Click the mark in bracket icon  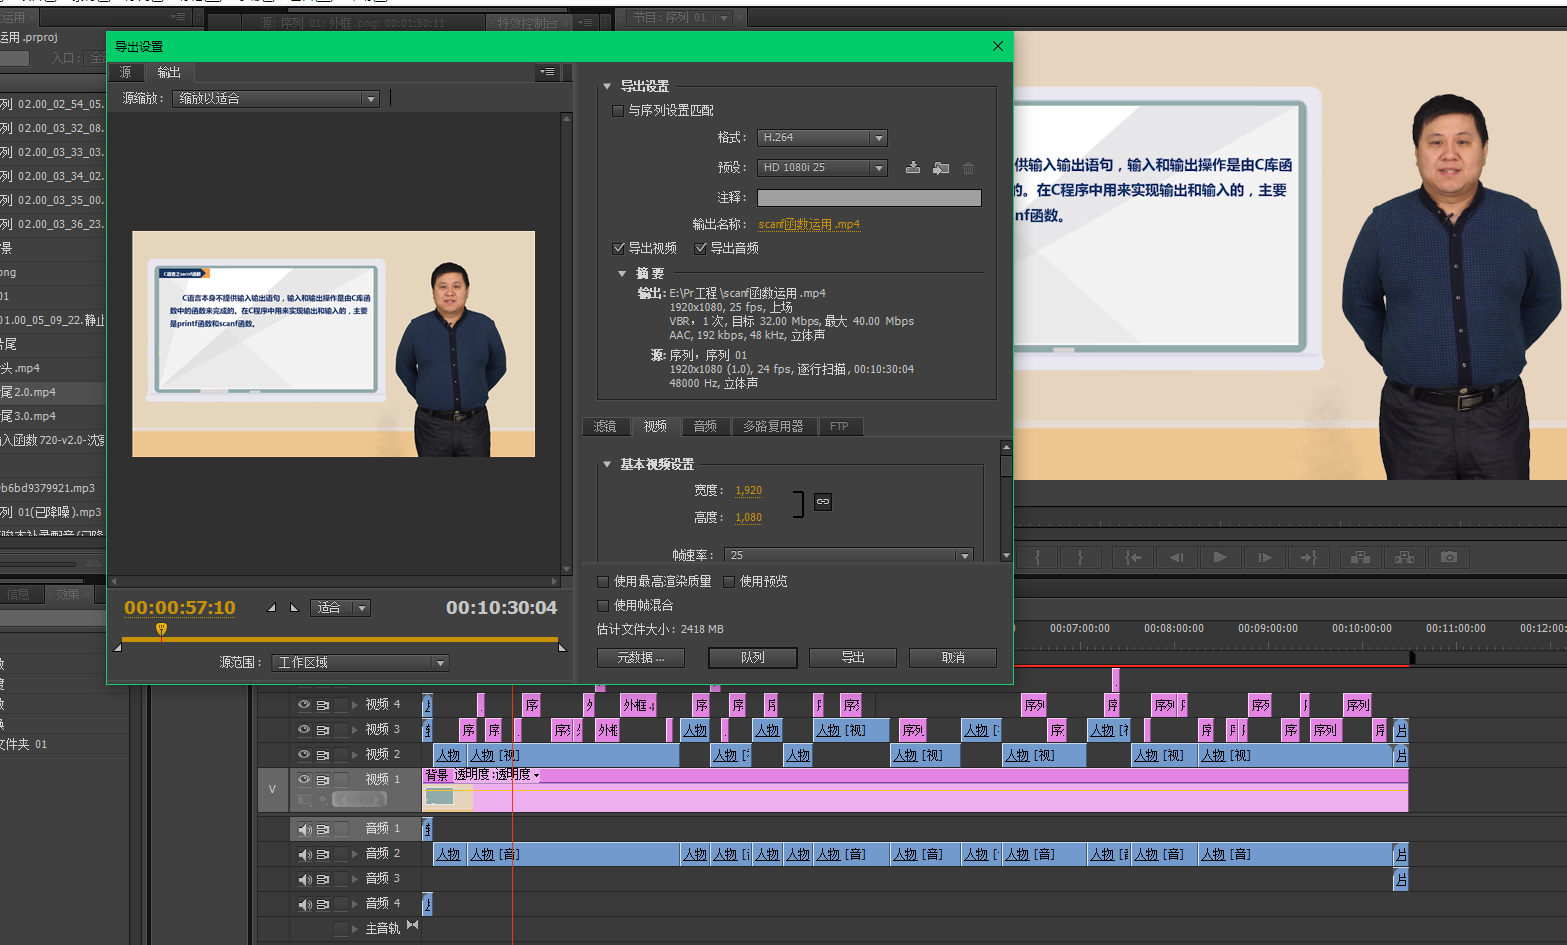[x=1037, y=557]
